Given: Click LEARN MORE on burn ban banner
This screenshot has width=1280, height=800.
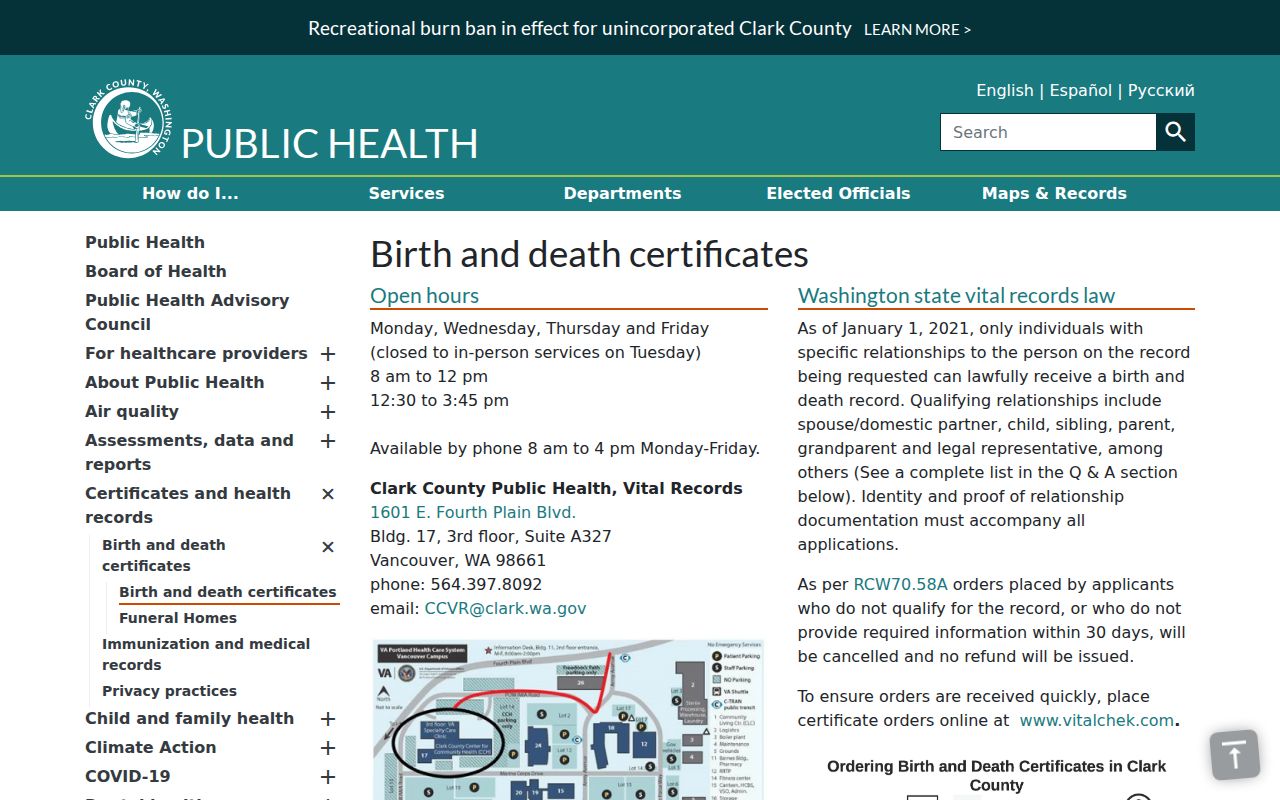Looking at the screenshot, I should [x=917, y=30].
